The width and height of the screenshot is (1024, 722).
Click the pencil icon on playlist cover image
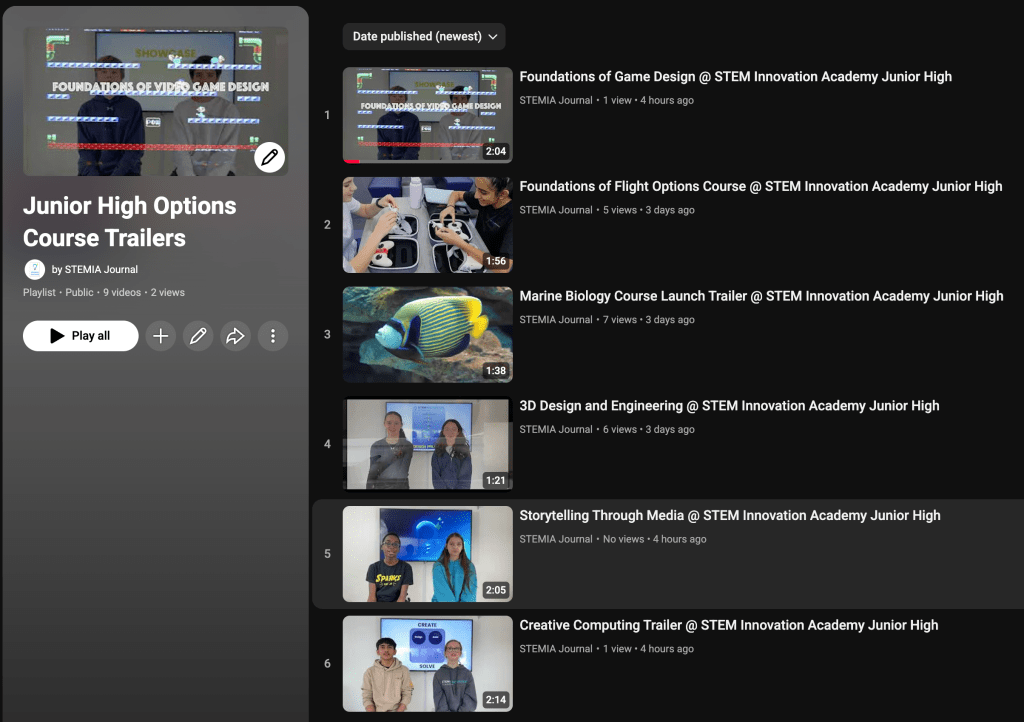click(x=270, y=157)
